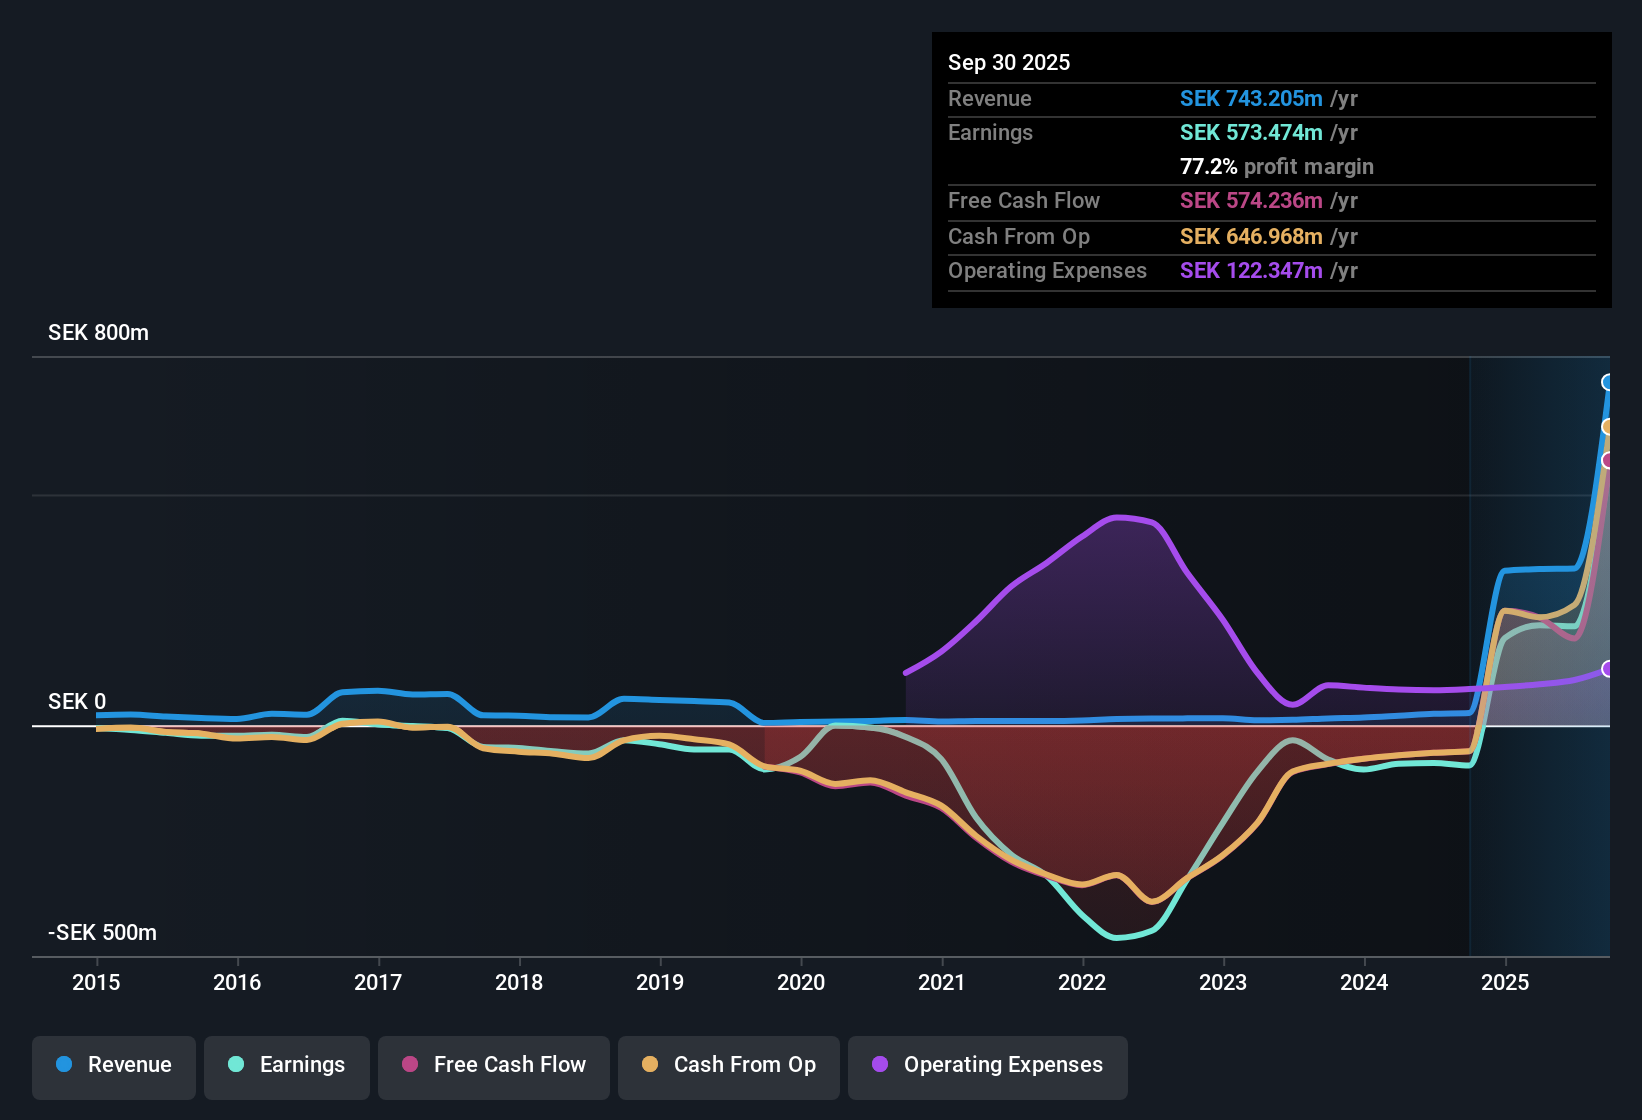Click the pink Free Cash Flow legend dot
The width and height of the screenshot is (1642, 1120).
409,1065
